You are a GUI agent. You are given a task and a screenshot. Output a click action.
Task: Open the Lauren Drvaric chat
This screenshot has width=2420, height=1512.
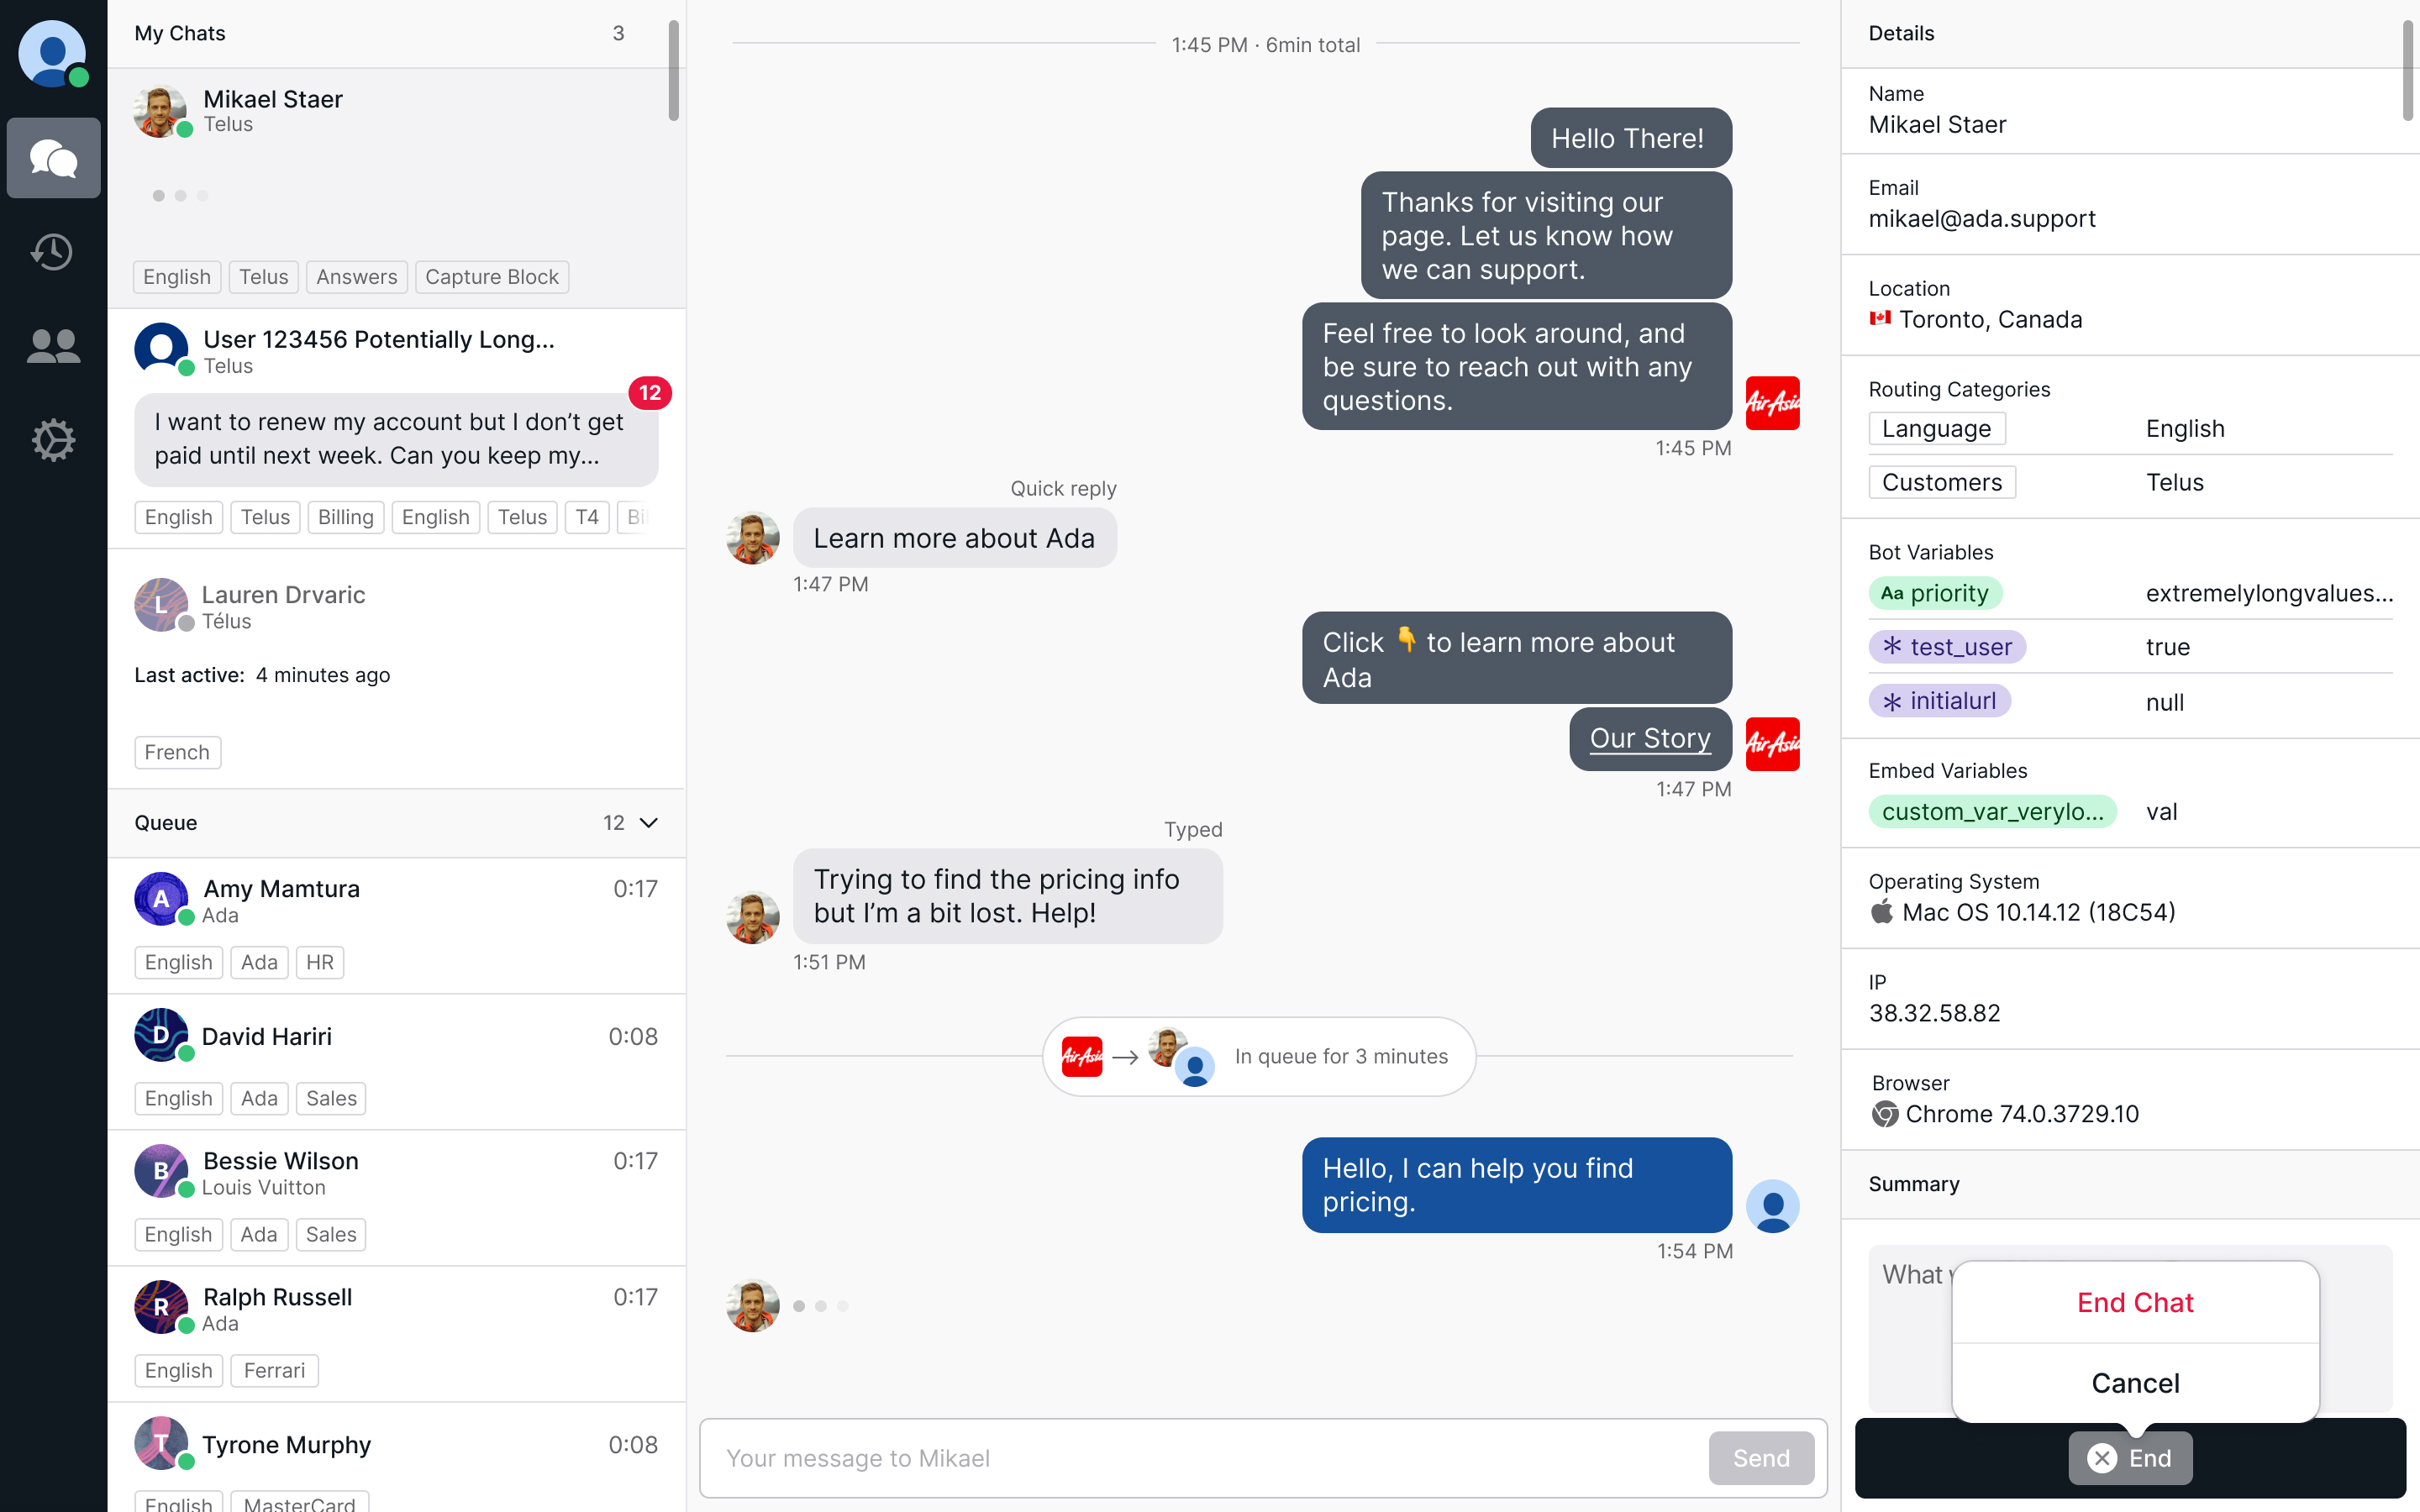click(396, 669)
